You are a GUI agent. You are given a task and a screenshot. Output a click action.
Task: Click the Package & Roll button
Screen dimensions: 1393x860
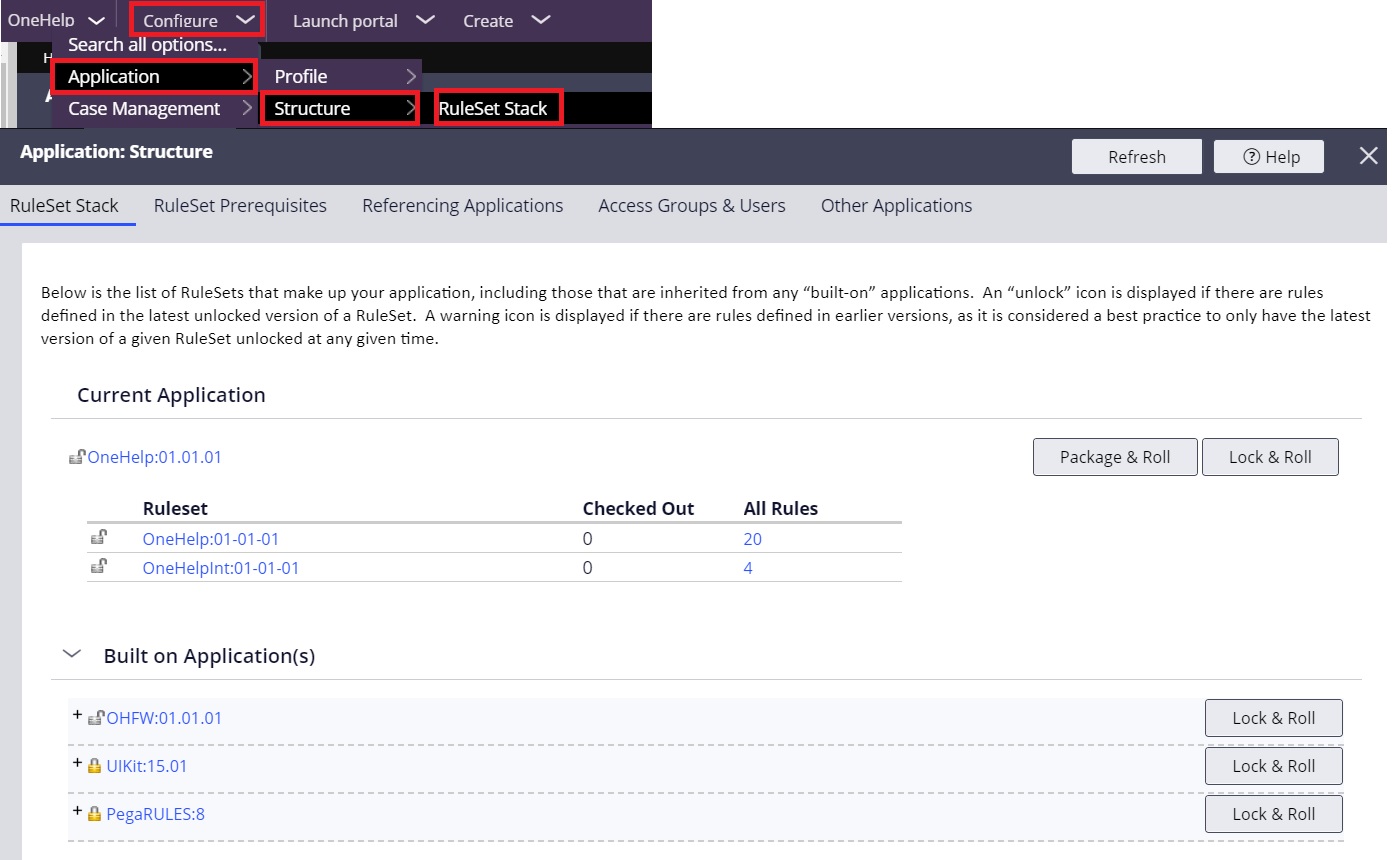click(1114, 456)
